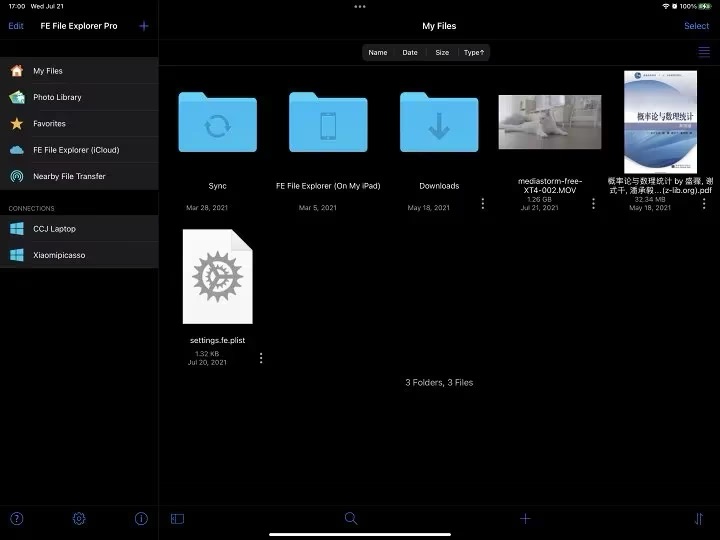Open the help question mark icon

point(16,519)
